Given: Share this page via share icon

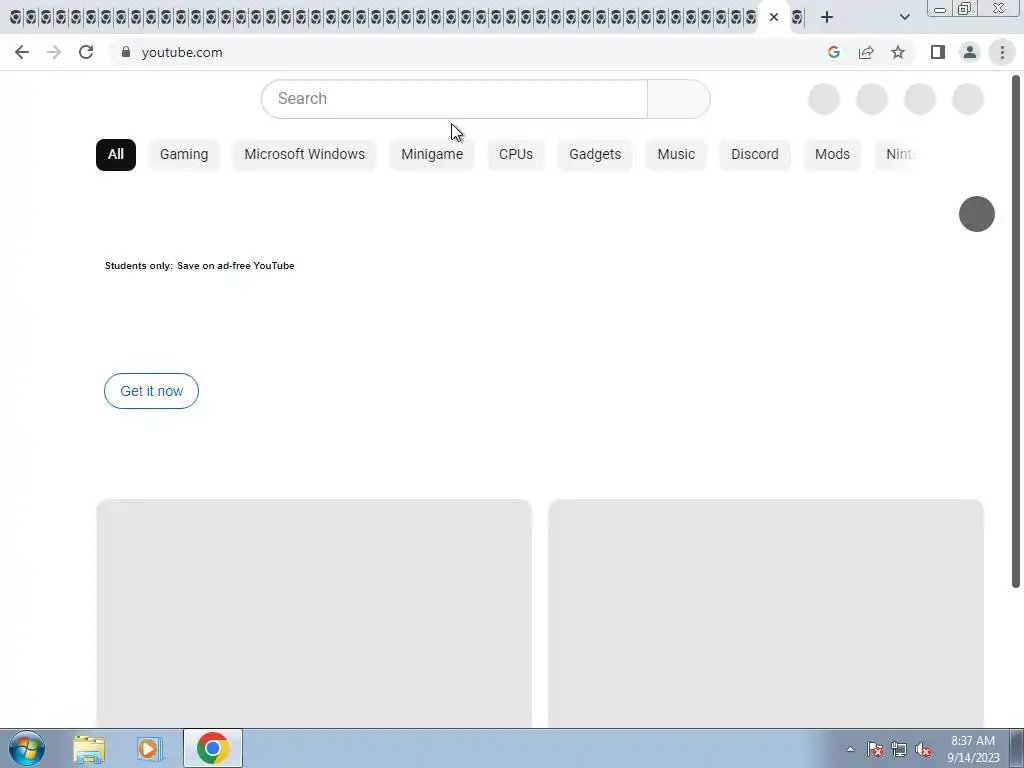Looking at the screenshot, I should tap(866, 52).
